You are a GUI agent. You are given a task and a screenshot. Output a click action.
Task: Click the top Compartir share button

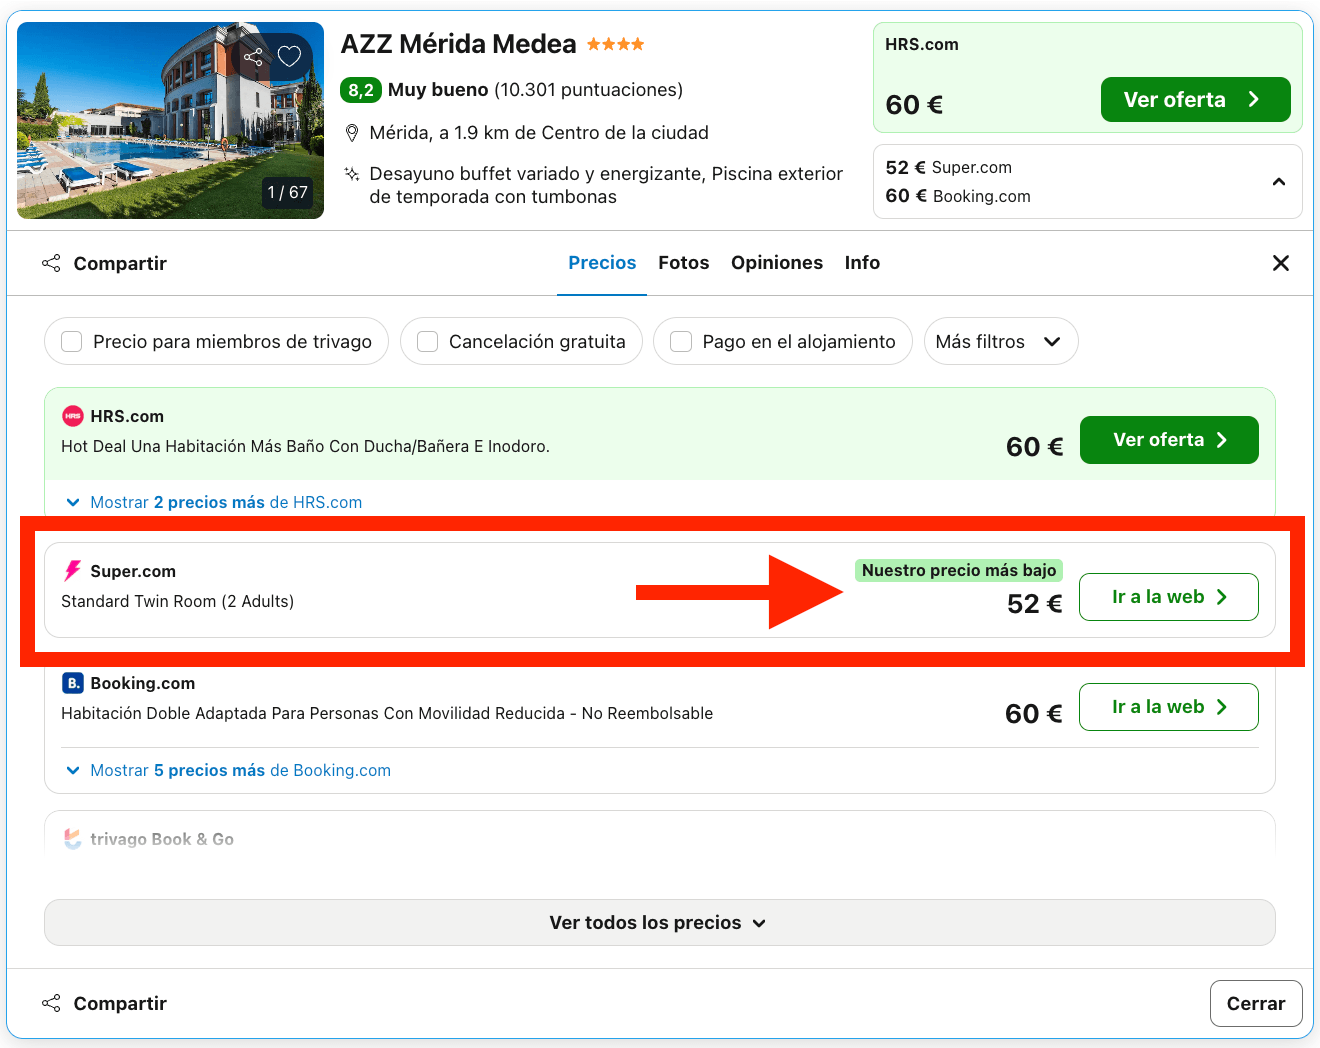click(x=104, y=263)
